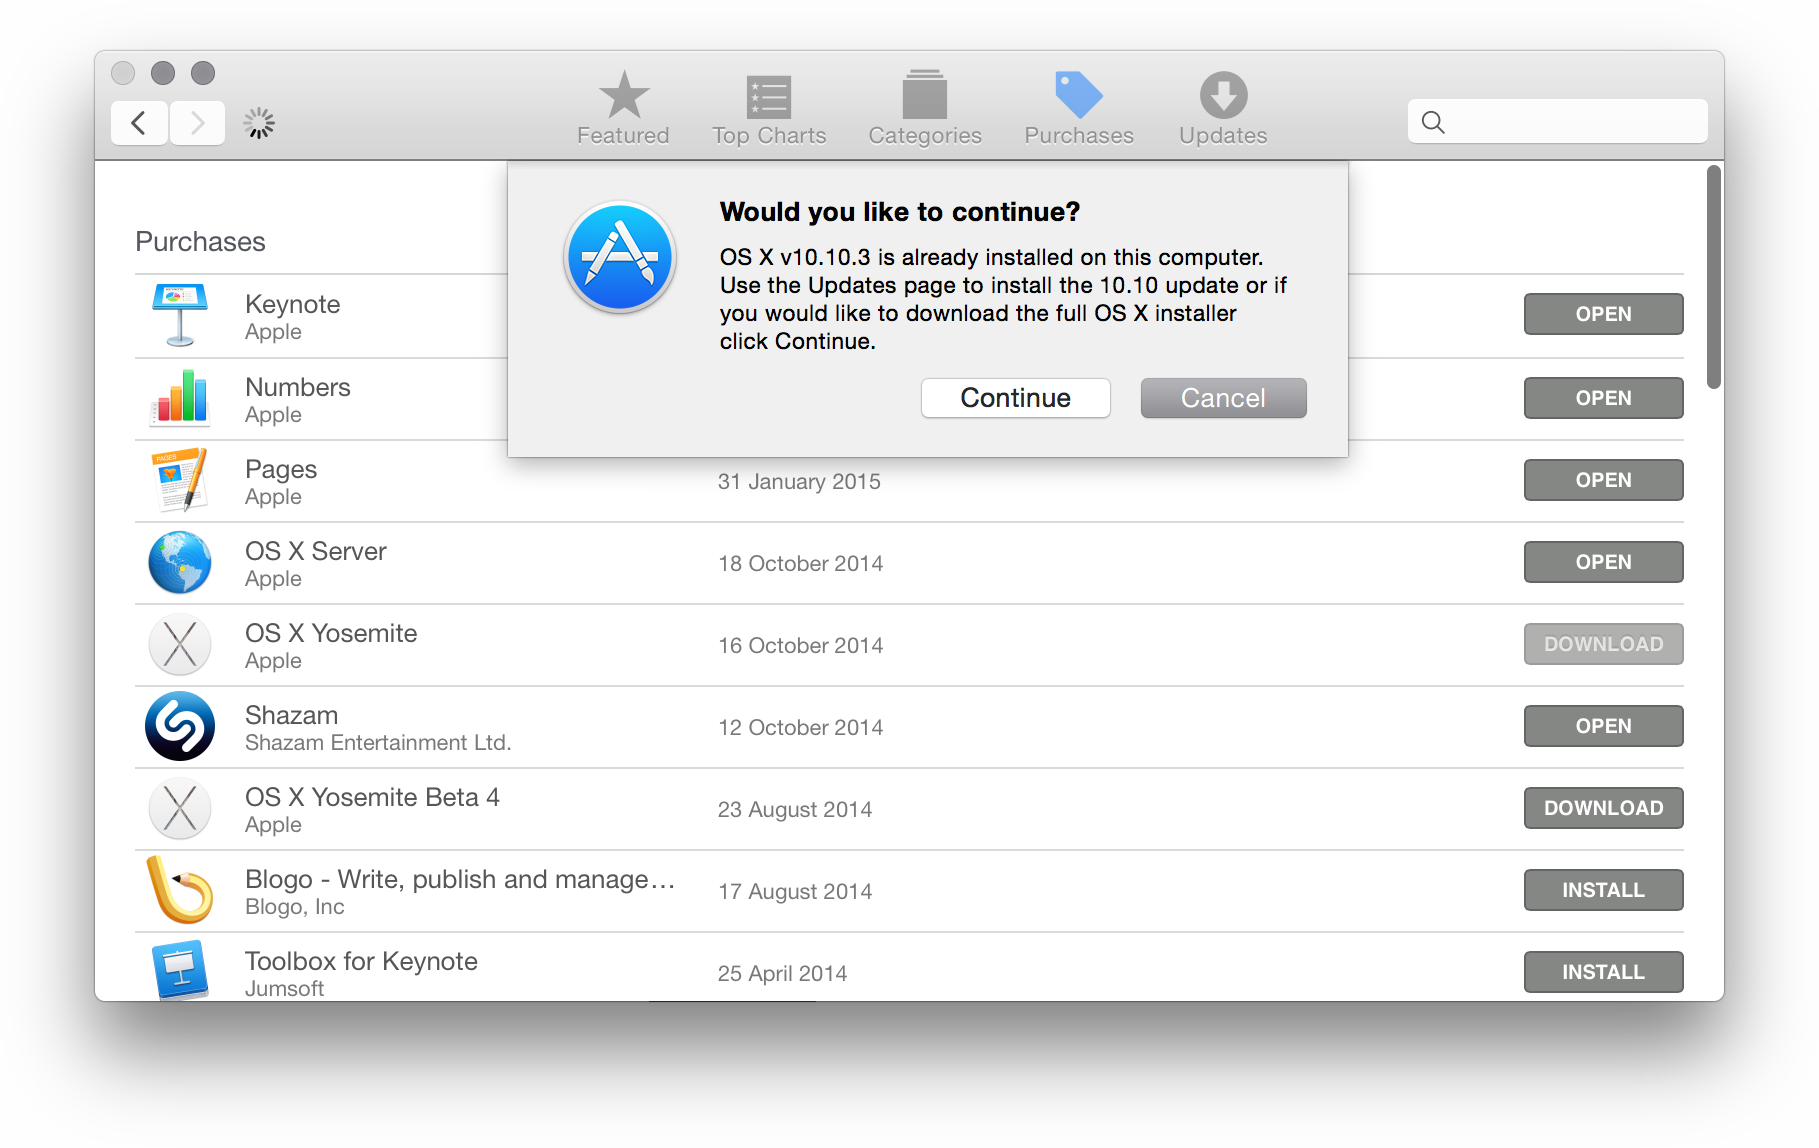
Task: Click the 25 April 2014 date
Action: (782, 974)
